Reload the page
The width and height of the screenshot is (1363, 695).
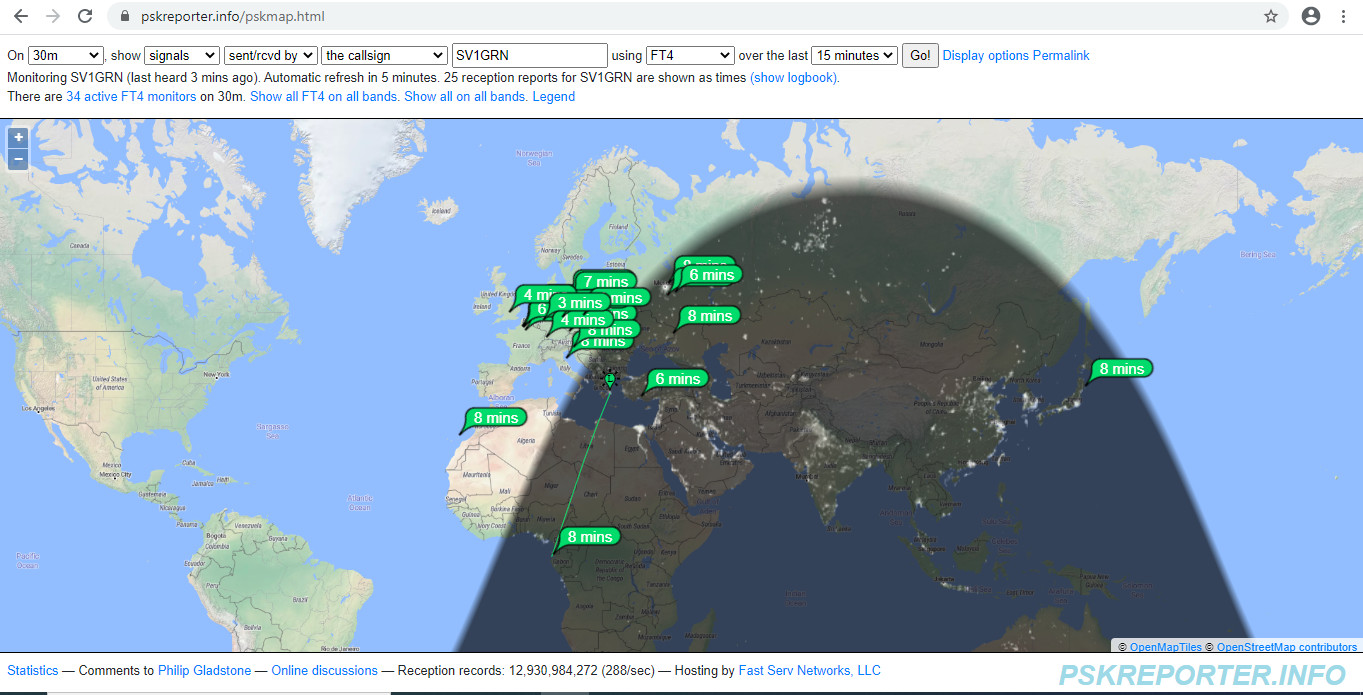85,16
